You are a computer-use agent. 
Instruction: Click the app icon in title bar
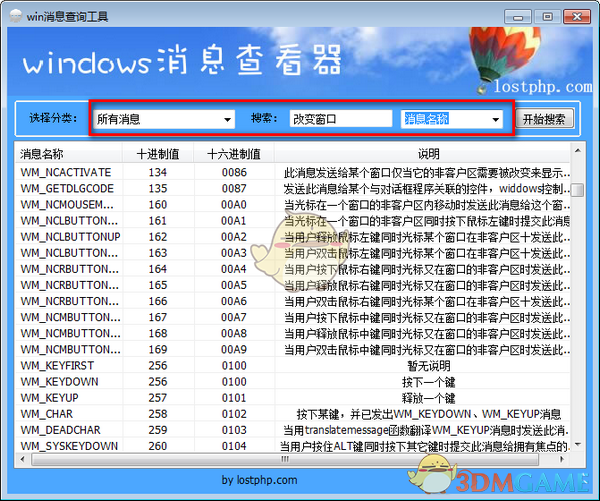pyautogui.click(x=15, y=16)
